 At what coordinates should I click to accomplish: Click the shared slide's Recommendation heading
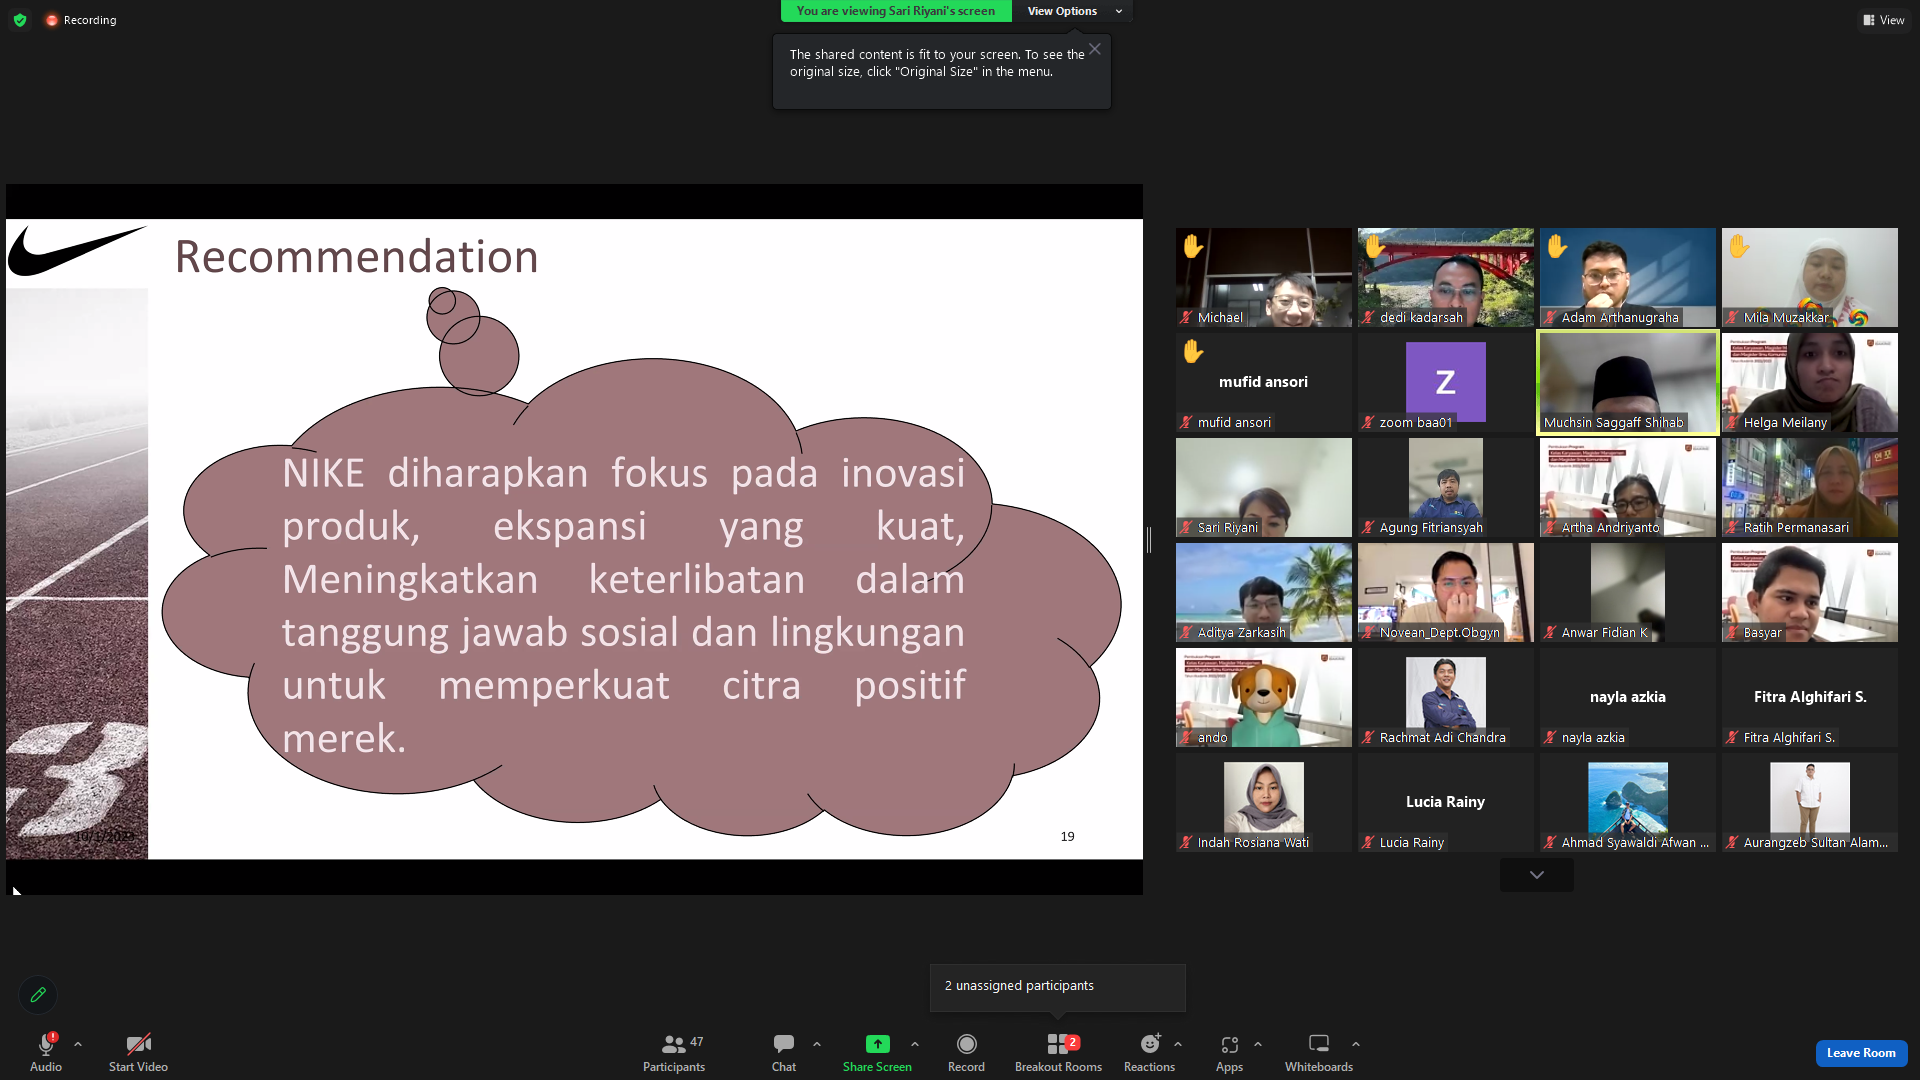point(357,257)
